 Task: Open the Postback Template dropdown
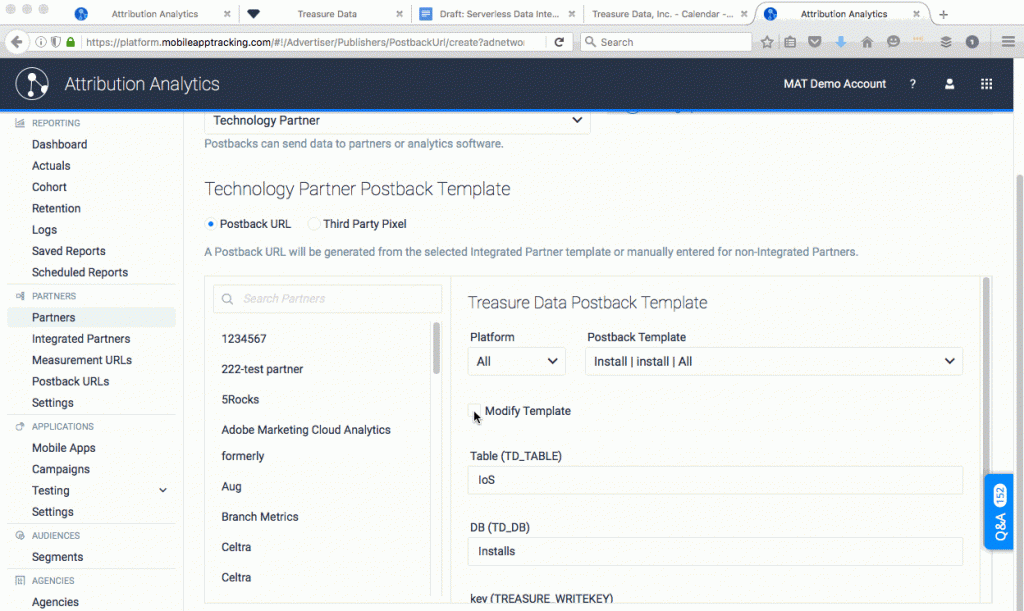pos(774,362)
